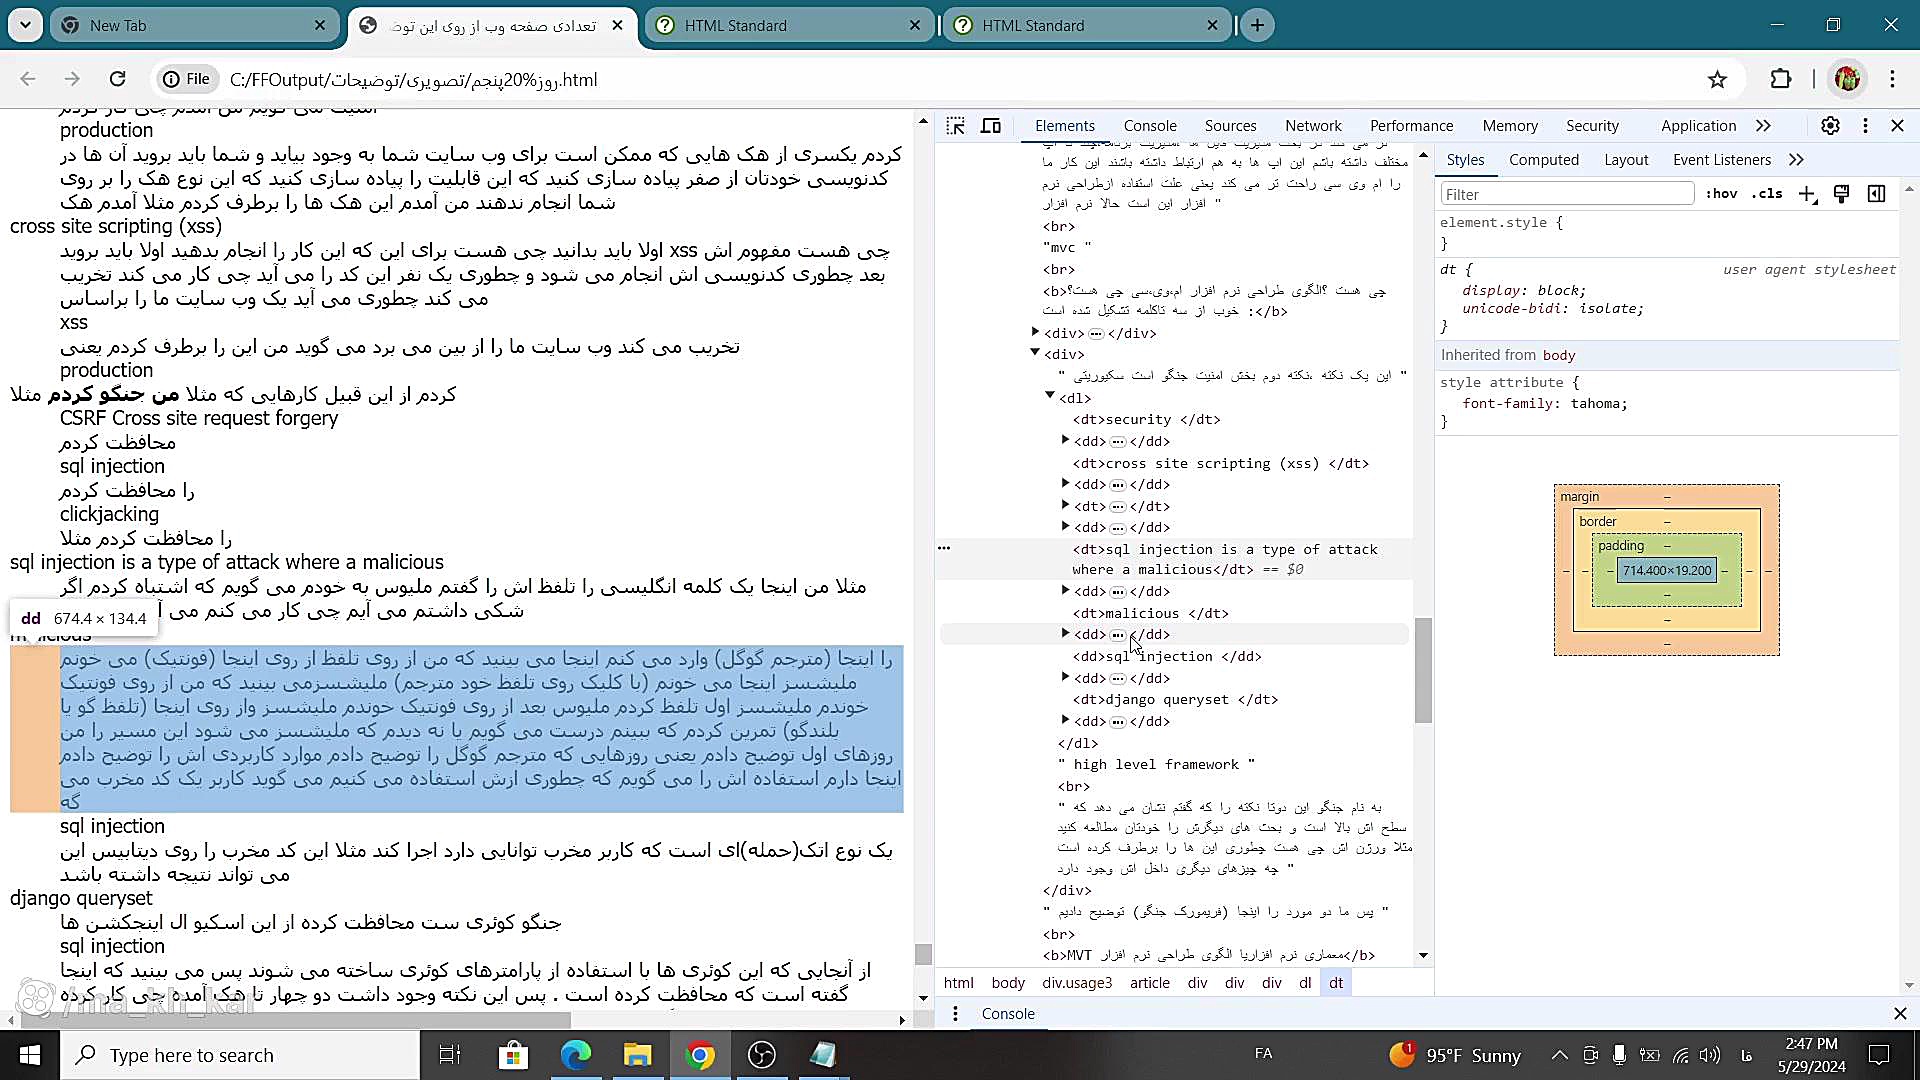Open the Memory tab
1920x1080 pixels.
pos(1510,126)
